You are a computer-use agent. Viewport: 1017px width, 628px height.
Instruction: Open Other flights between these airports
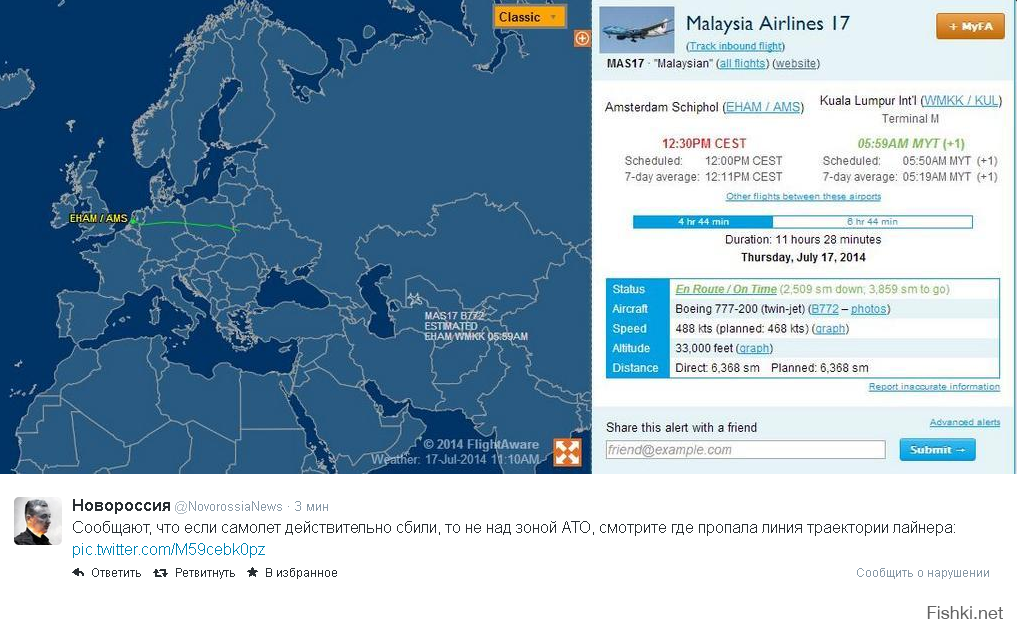(x=803, y=196)
